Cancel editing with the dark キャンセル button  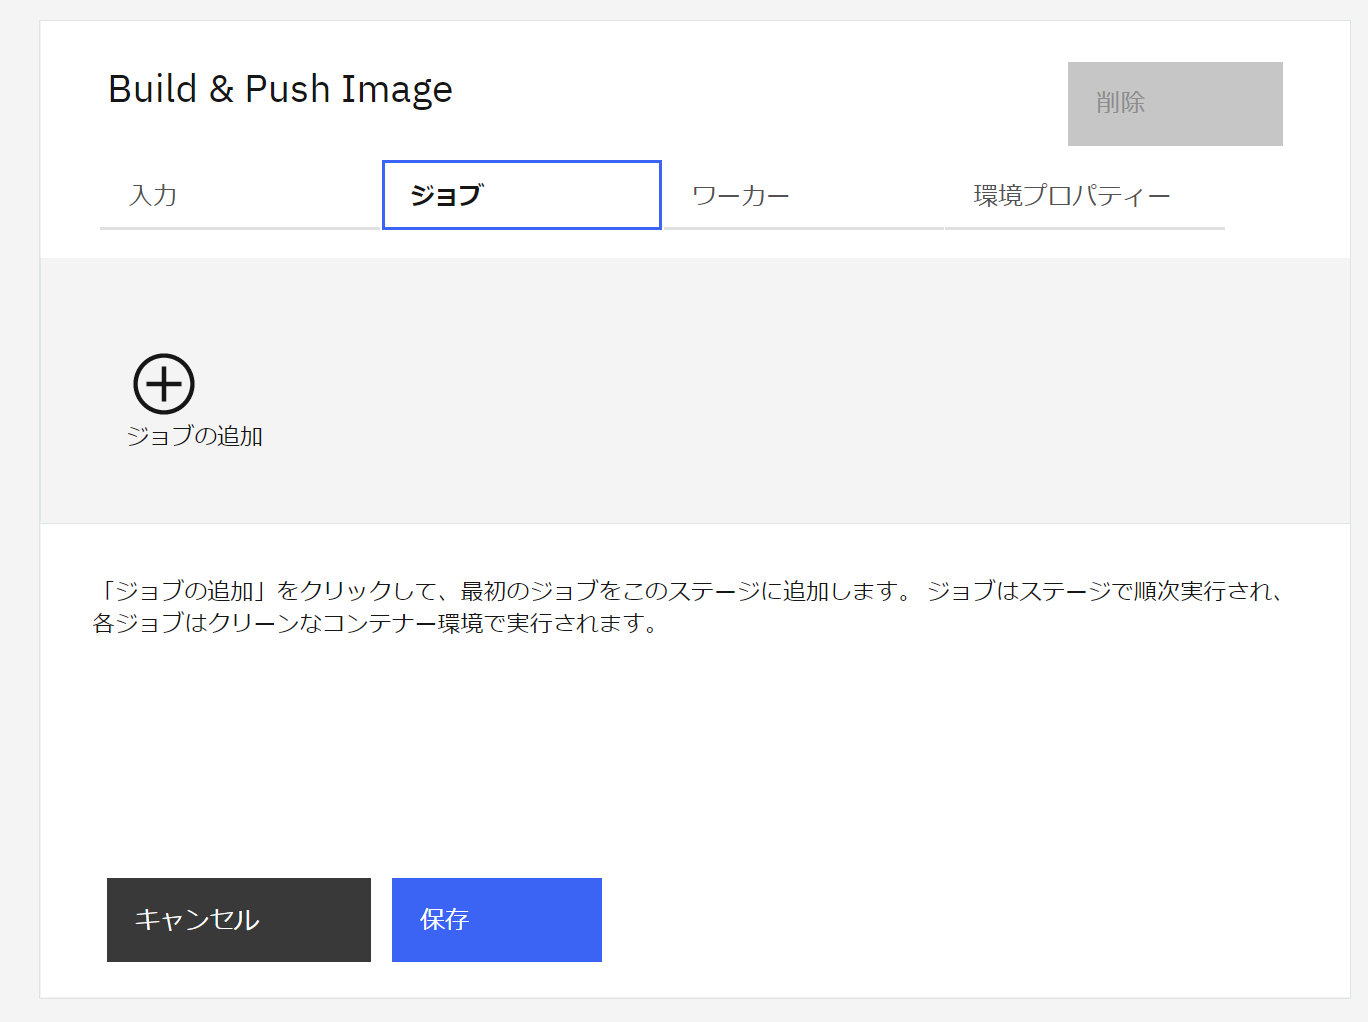point(238,919)
